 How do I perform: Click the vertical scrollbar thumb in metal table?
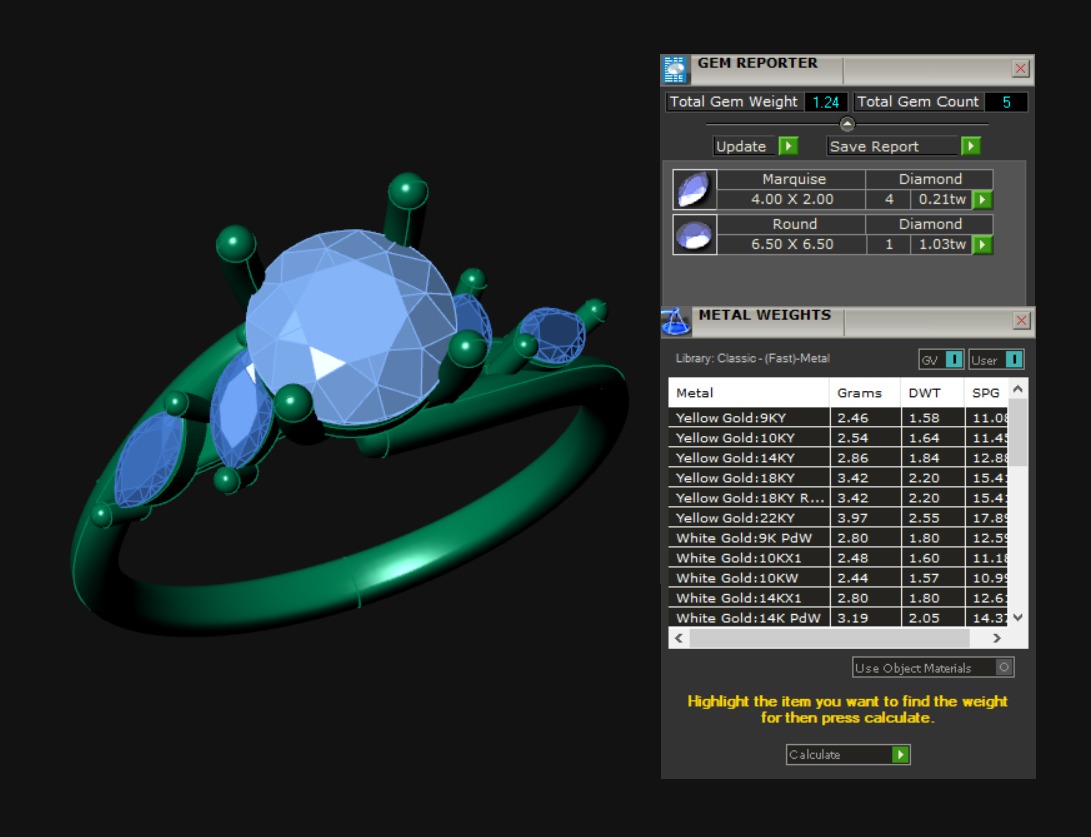[x=1017, y=432]
